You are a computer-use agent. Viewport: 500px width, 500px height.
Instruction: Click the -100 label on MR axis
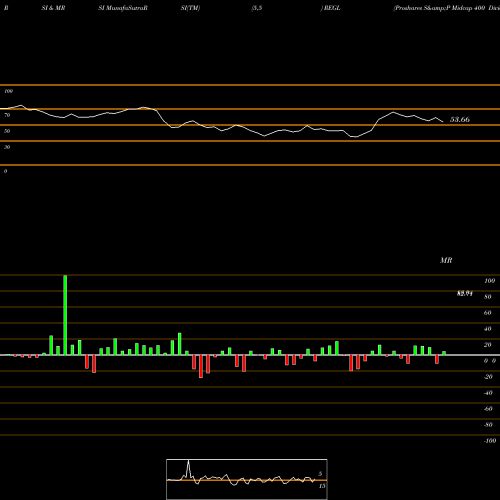(490, 441)
